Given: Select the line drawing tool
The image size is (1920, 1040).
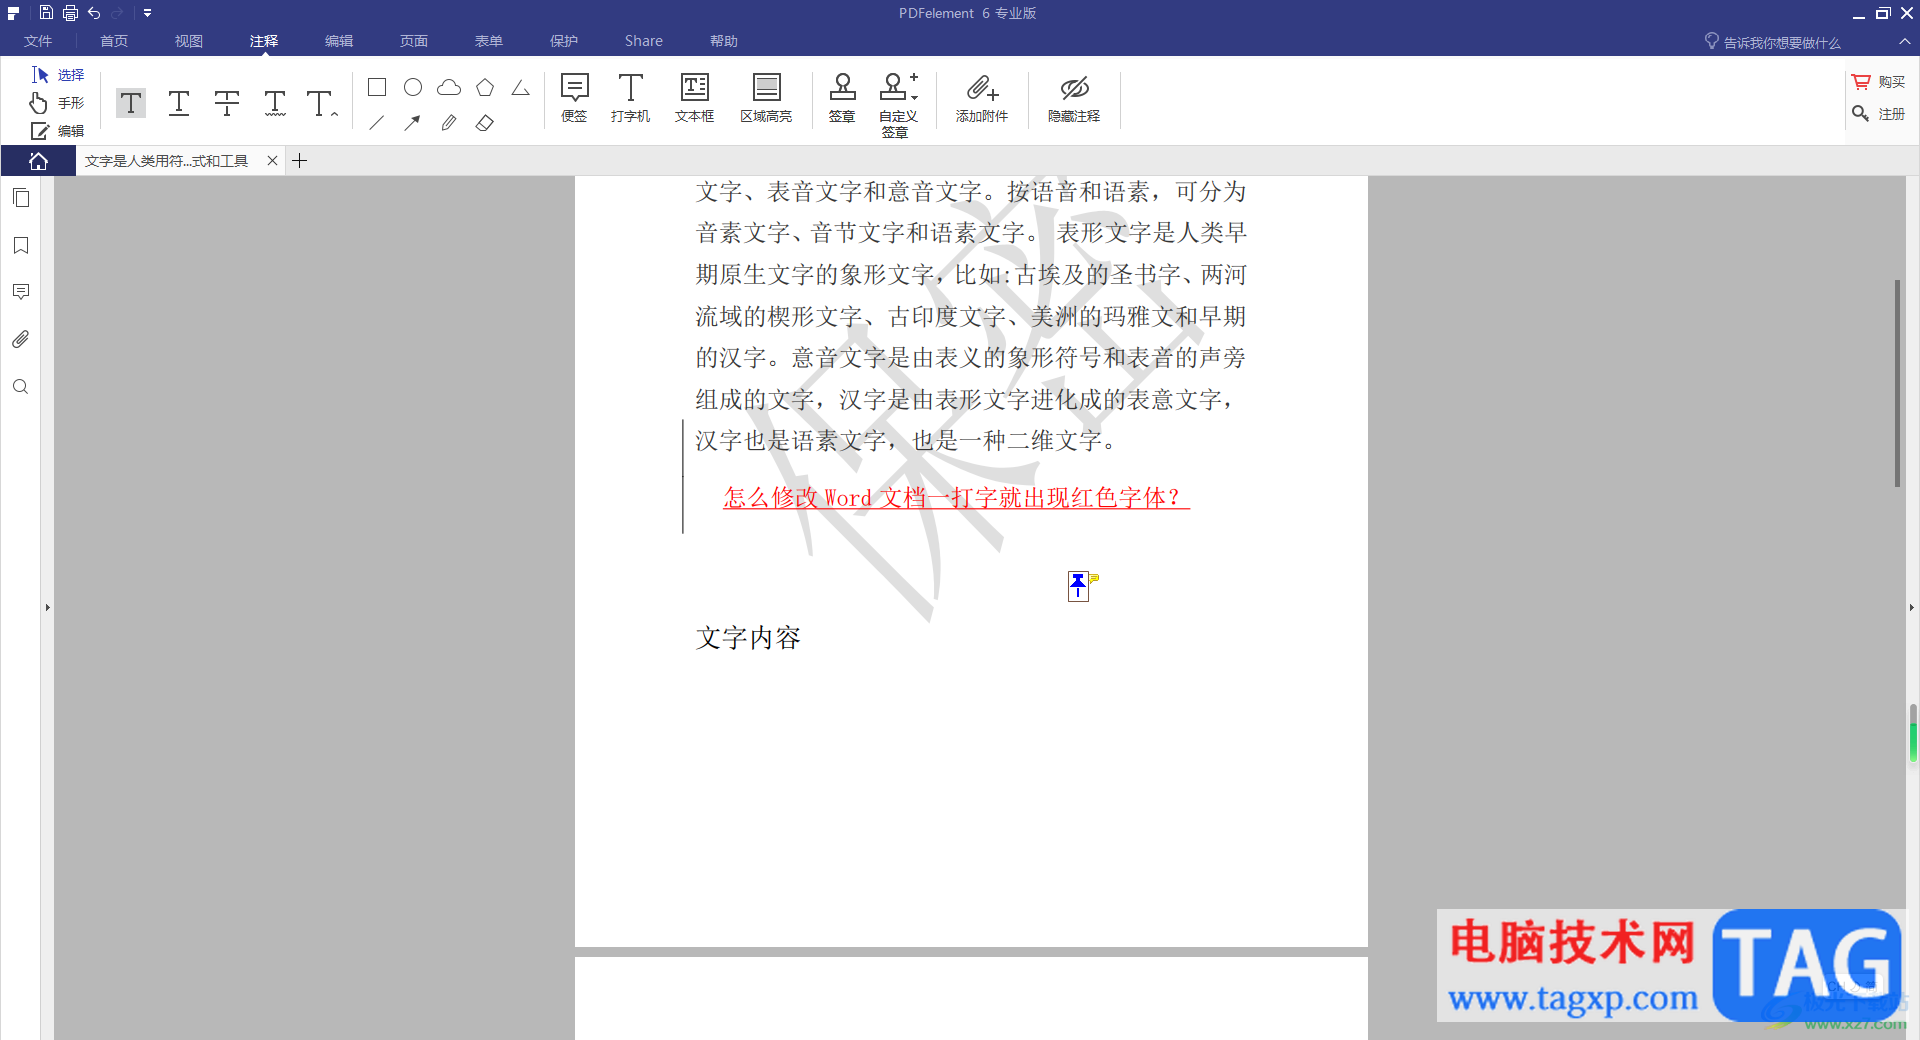Looking at the screenshot, I should [x=377, y=123].
